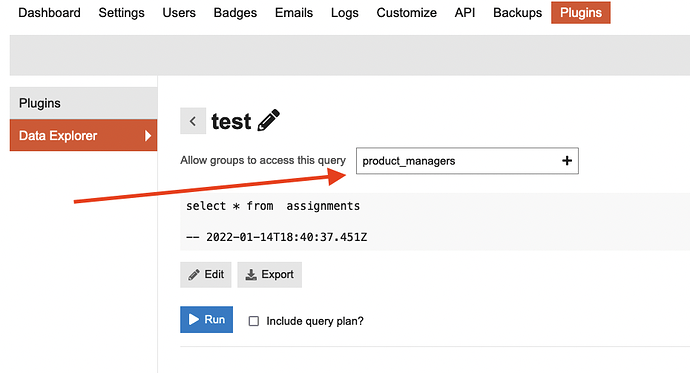Expand the Data Explorer sidebar arrow
This screenshot has width=690, height=373.
pos(148,136)
